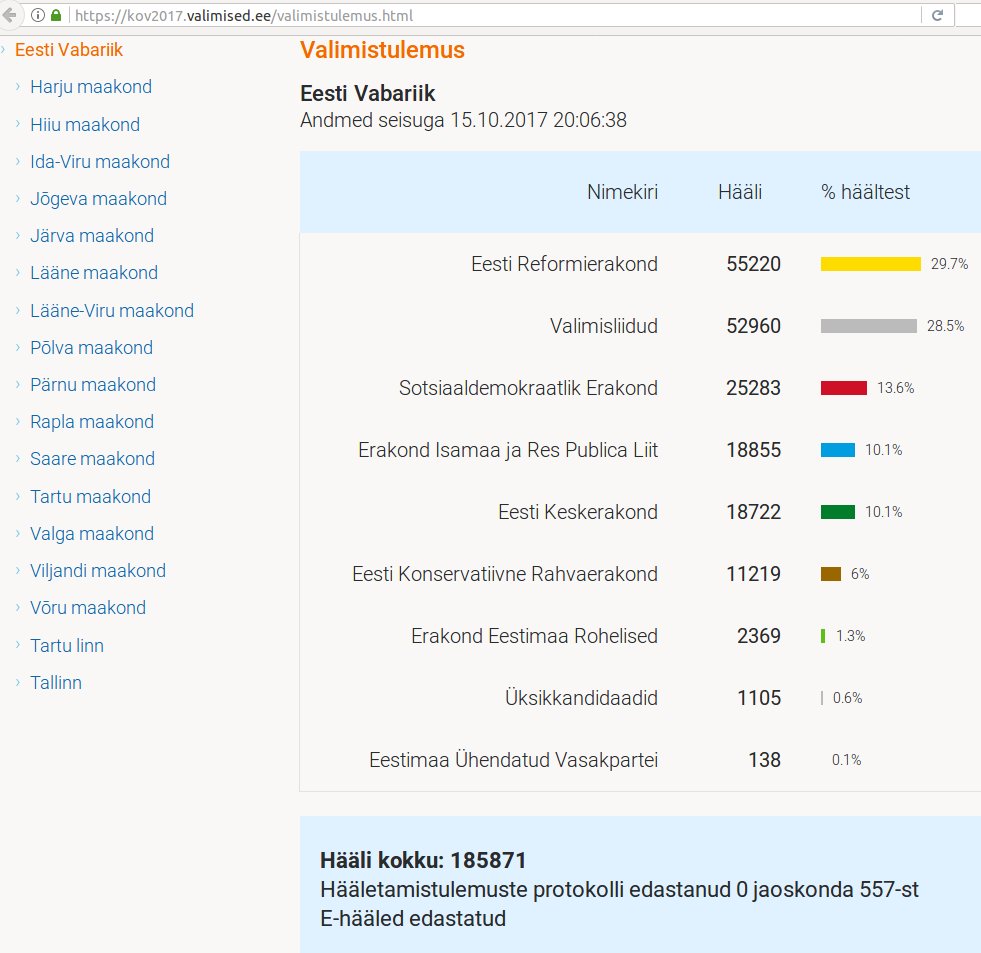This screenshot has height=953, width=981.
Task: Click the blue Isamaa ja Res Publica bar
Action: coord(838,450)
